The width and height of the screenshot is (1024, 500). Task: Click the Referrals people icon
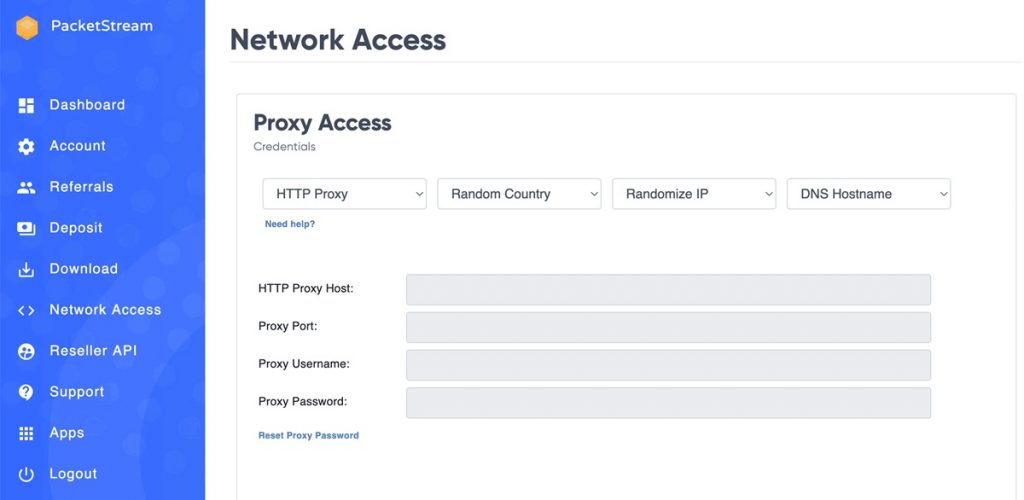(x=26, y=188)
